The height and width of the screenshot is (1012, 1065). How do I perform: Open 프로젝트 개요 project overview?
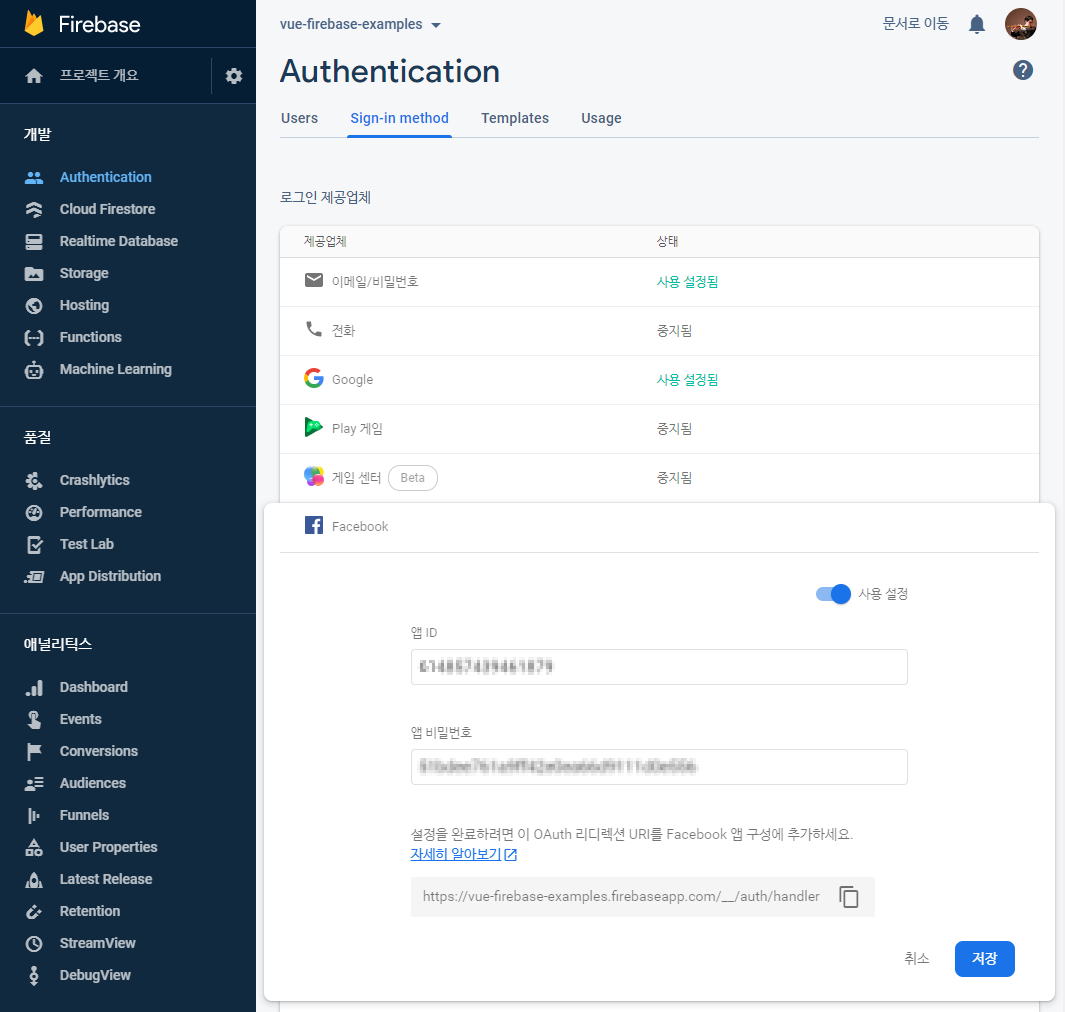coord(99,75)
